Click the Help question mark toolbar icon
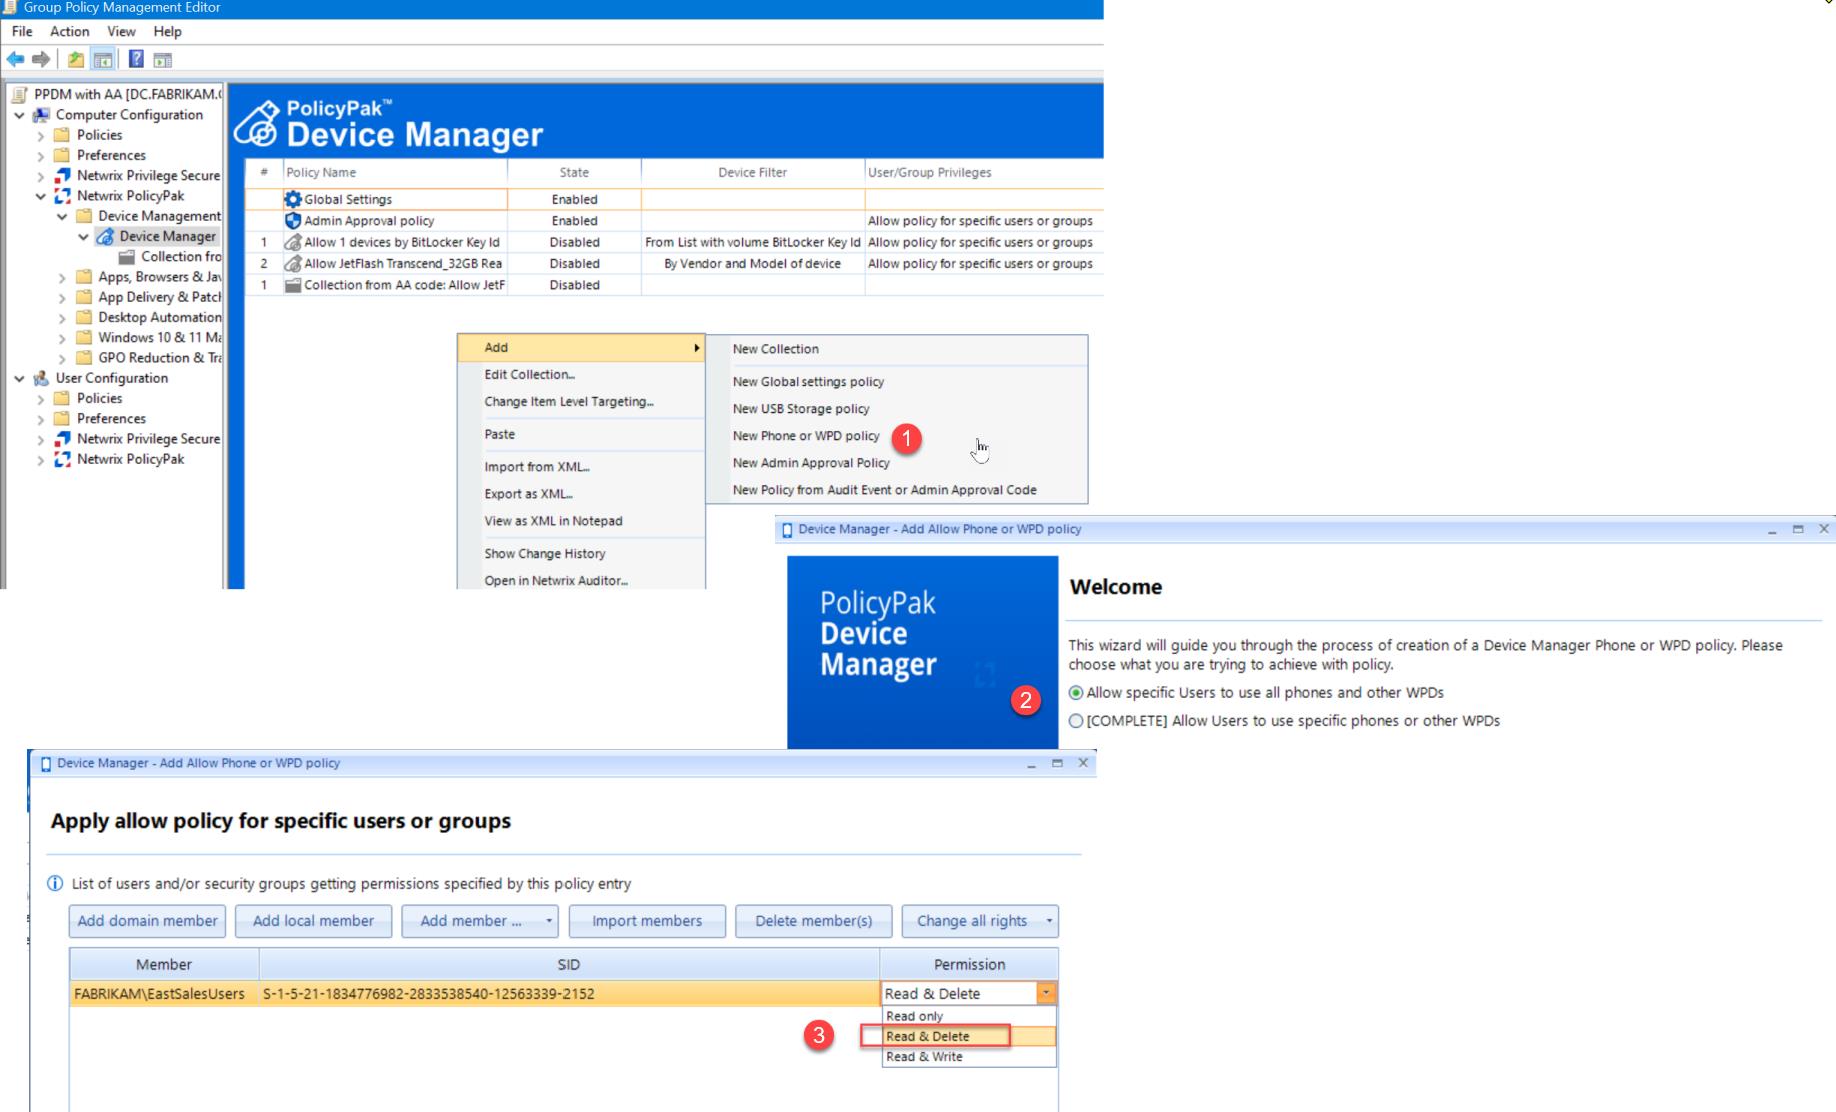This screenshot has height=1112, width=1836. click(136, 60)
